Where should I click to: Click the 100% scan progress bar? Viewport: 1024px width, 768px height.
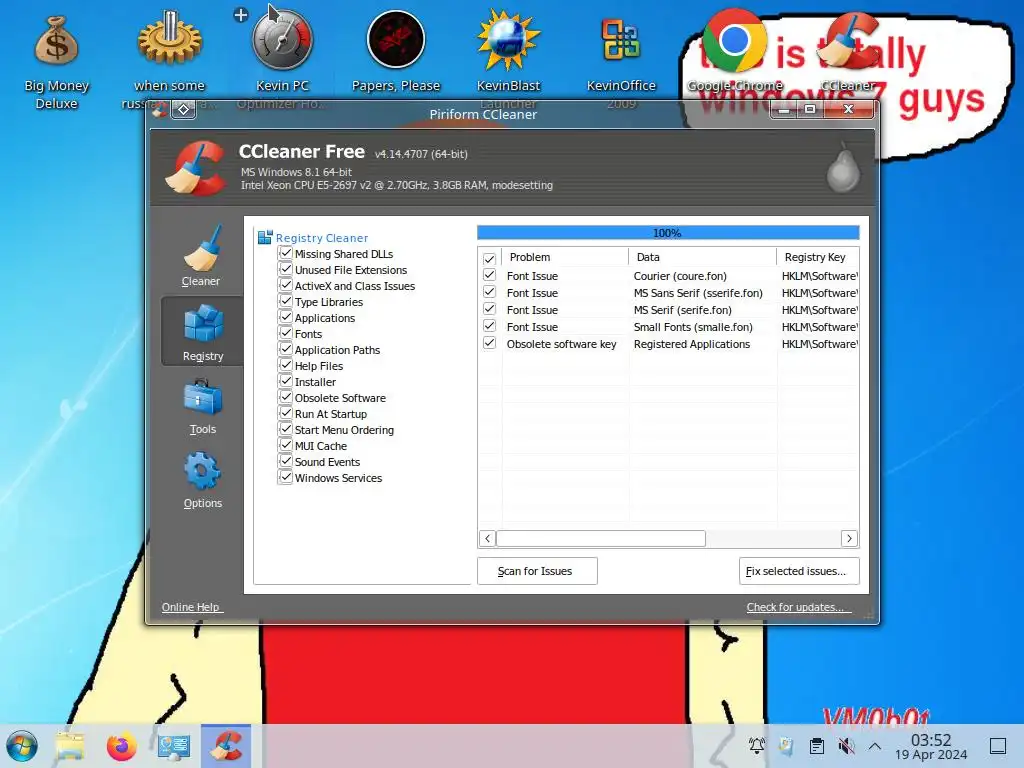(668, 232)
